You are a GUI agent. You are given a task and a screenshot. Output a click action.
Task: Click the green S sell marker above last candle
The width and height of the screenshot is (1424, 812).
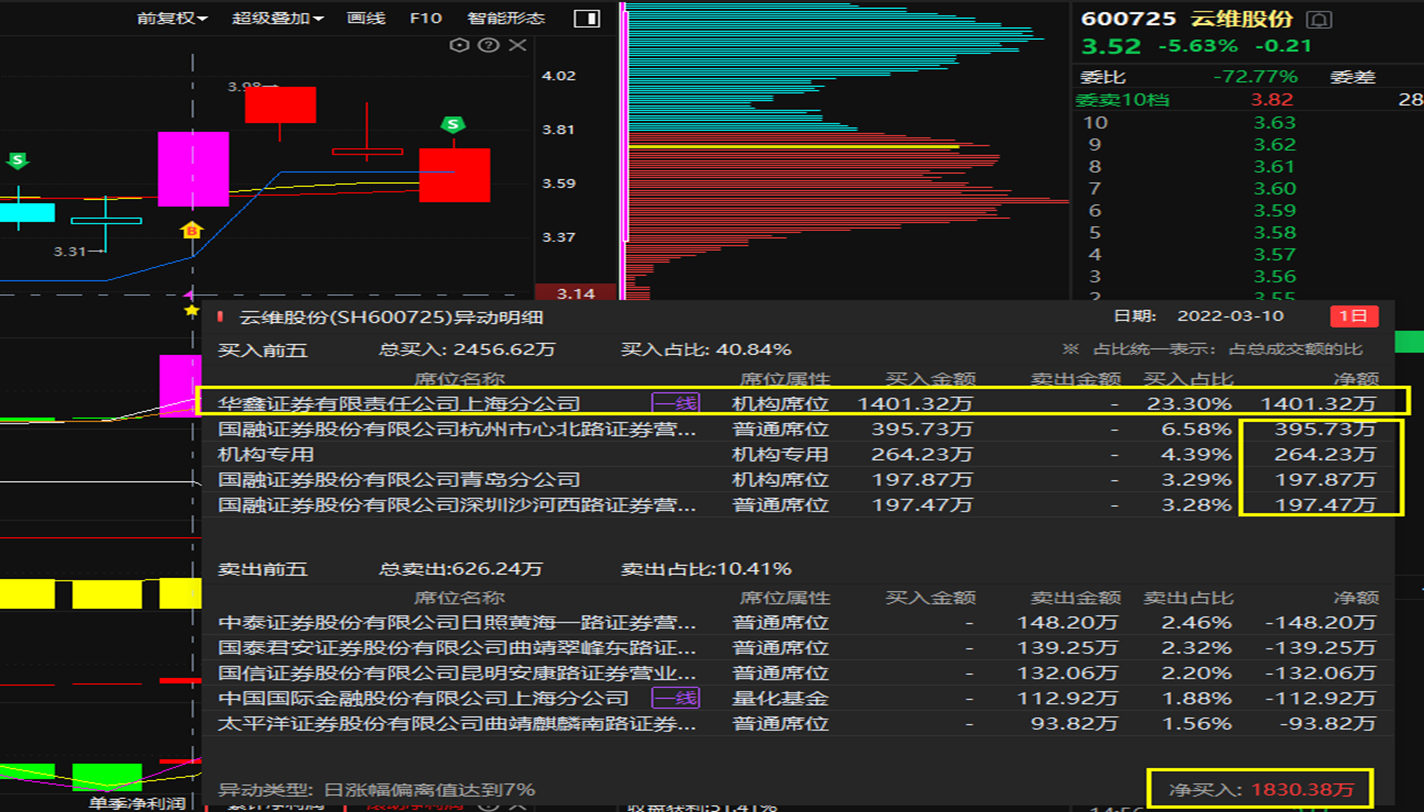tap(454, 125)
